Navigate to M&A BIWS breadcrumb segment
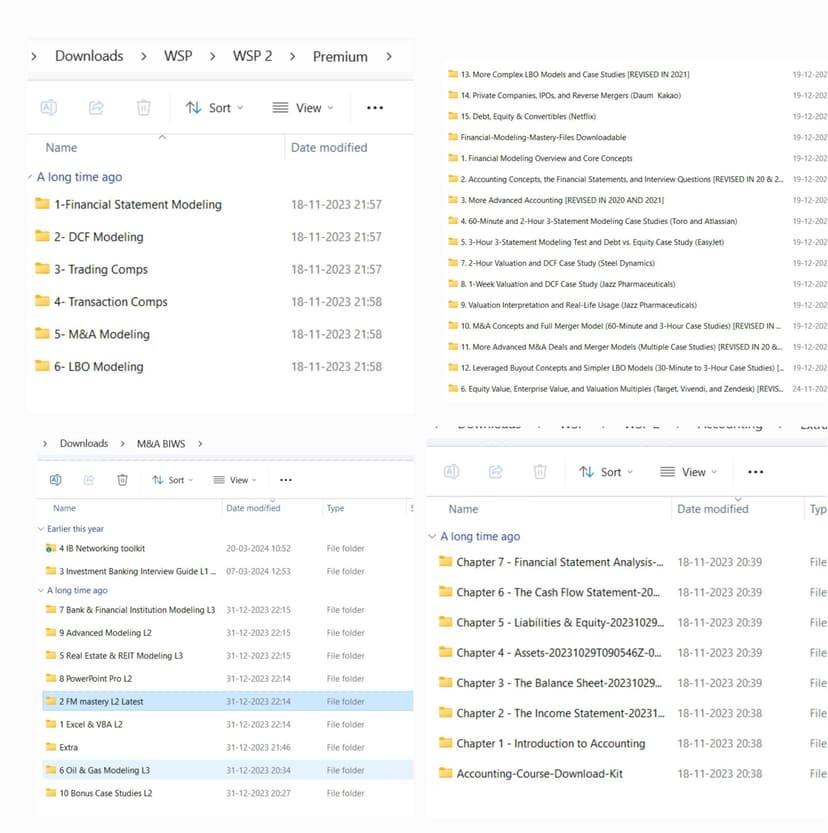The height and width of the screenshot is (833, 828). (x=160, y=443)
